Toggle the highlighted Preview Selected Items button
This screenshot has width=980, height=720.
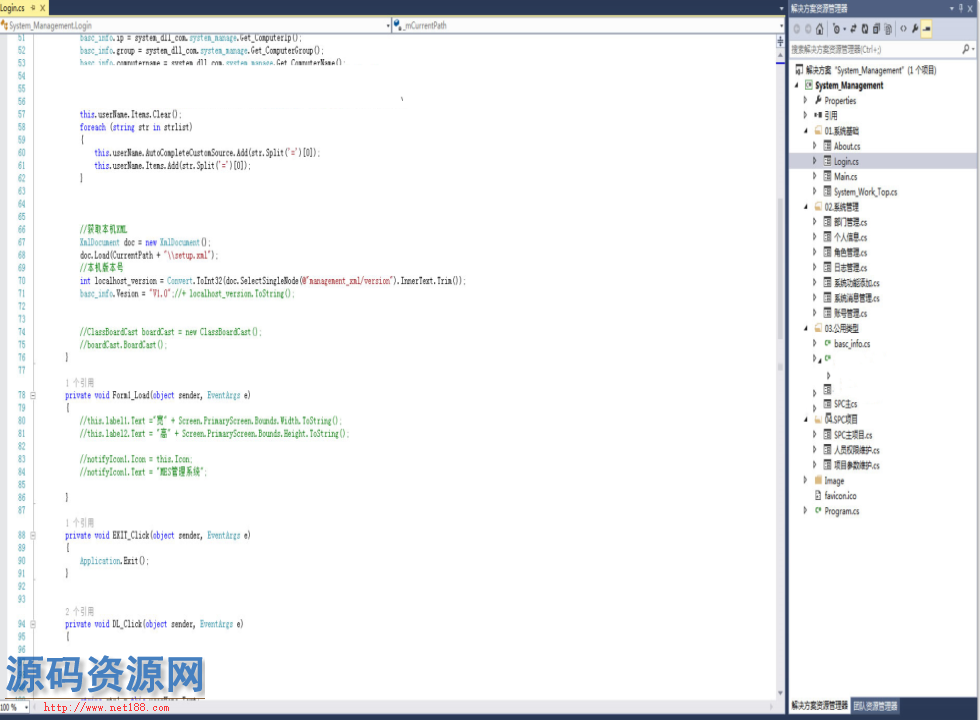tap(926, 29)
